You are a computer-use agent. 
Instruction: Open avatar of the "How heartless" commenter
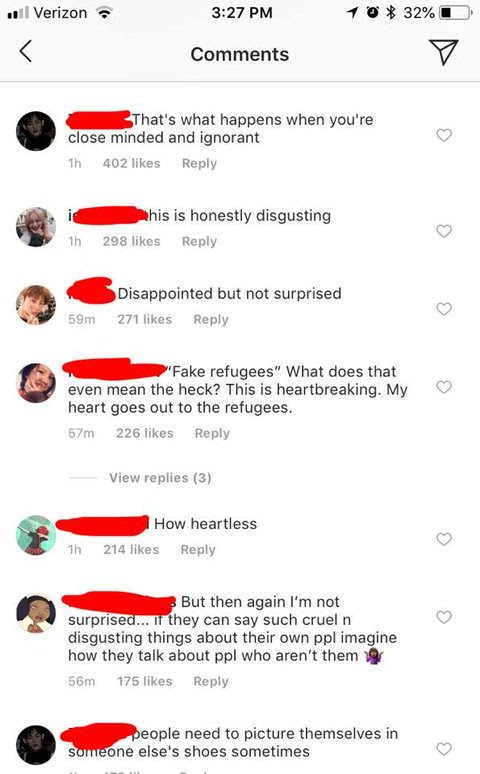tap(36, 536)
